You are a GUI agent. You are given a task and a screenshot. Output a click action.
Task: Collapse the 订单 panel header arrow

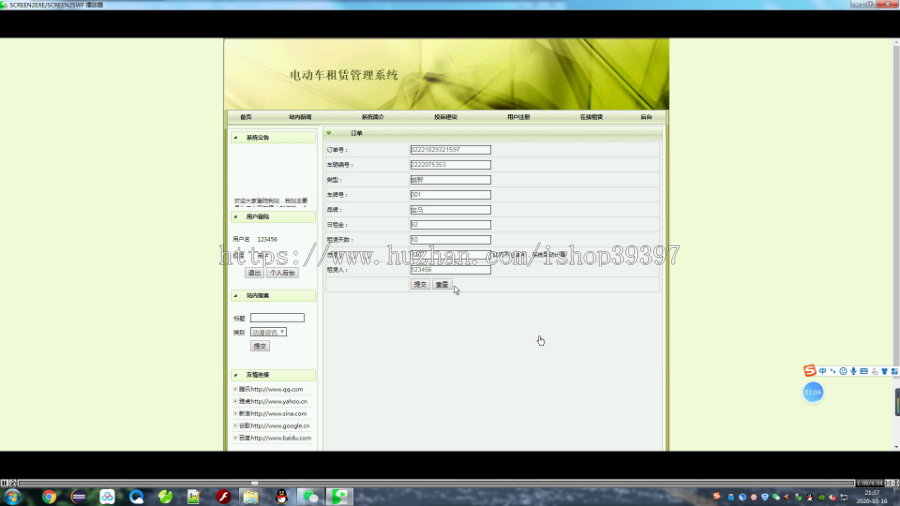coord(329,133)
